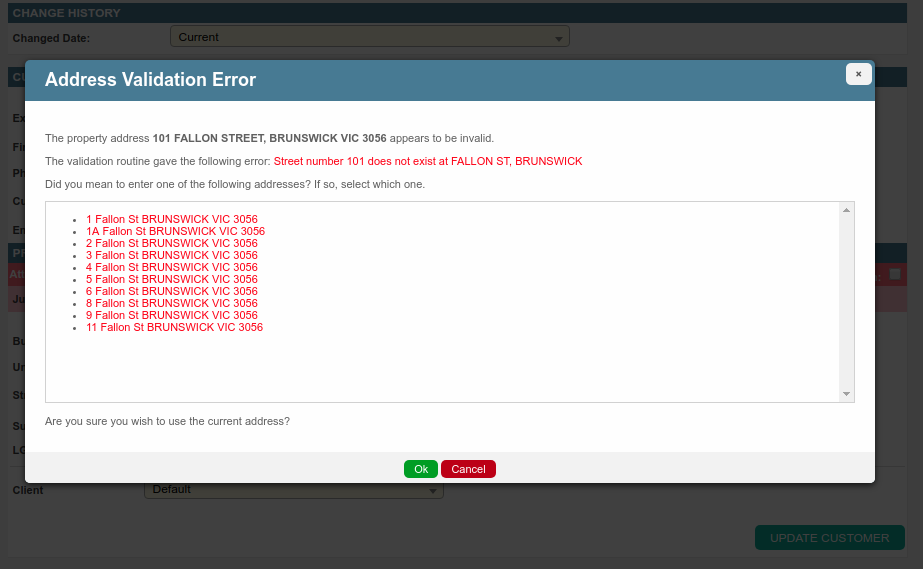Screen dimensions: 923x569
Task: Select 1 Fallon St BRUNSWICK address
Action: coord(171,219)
